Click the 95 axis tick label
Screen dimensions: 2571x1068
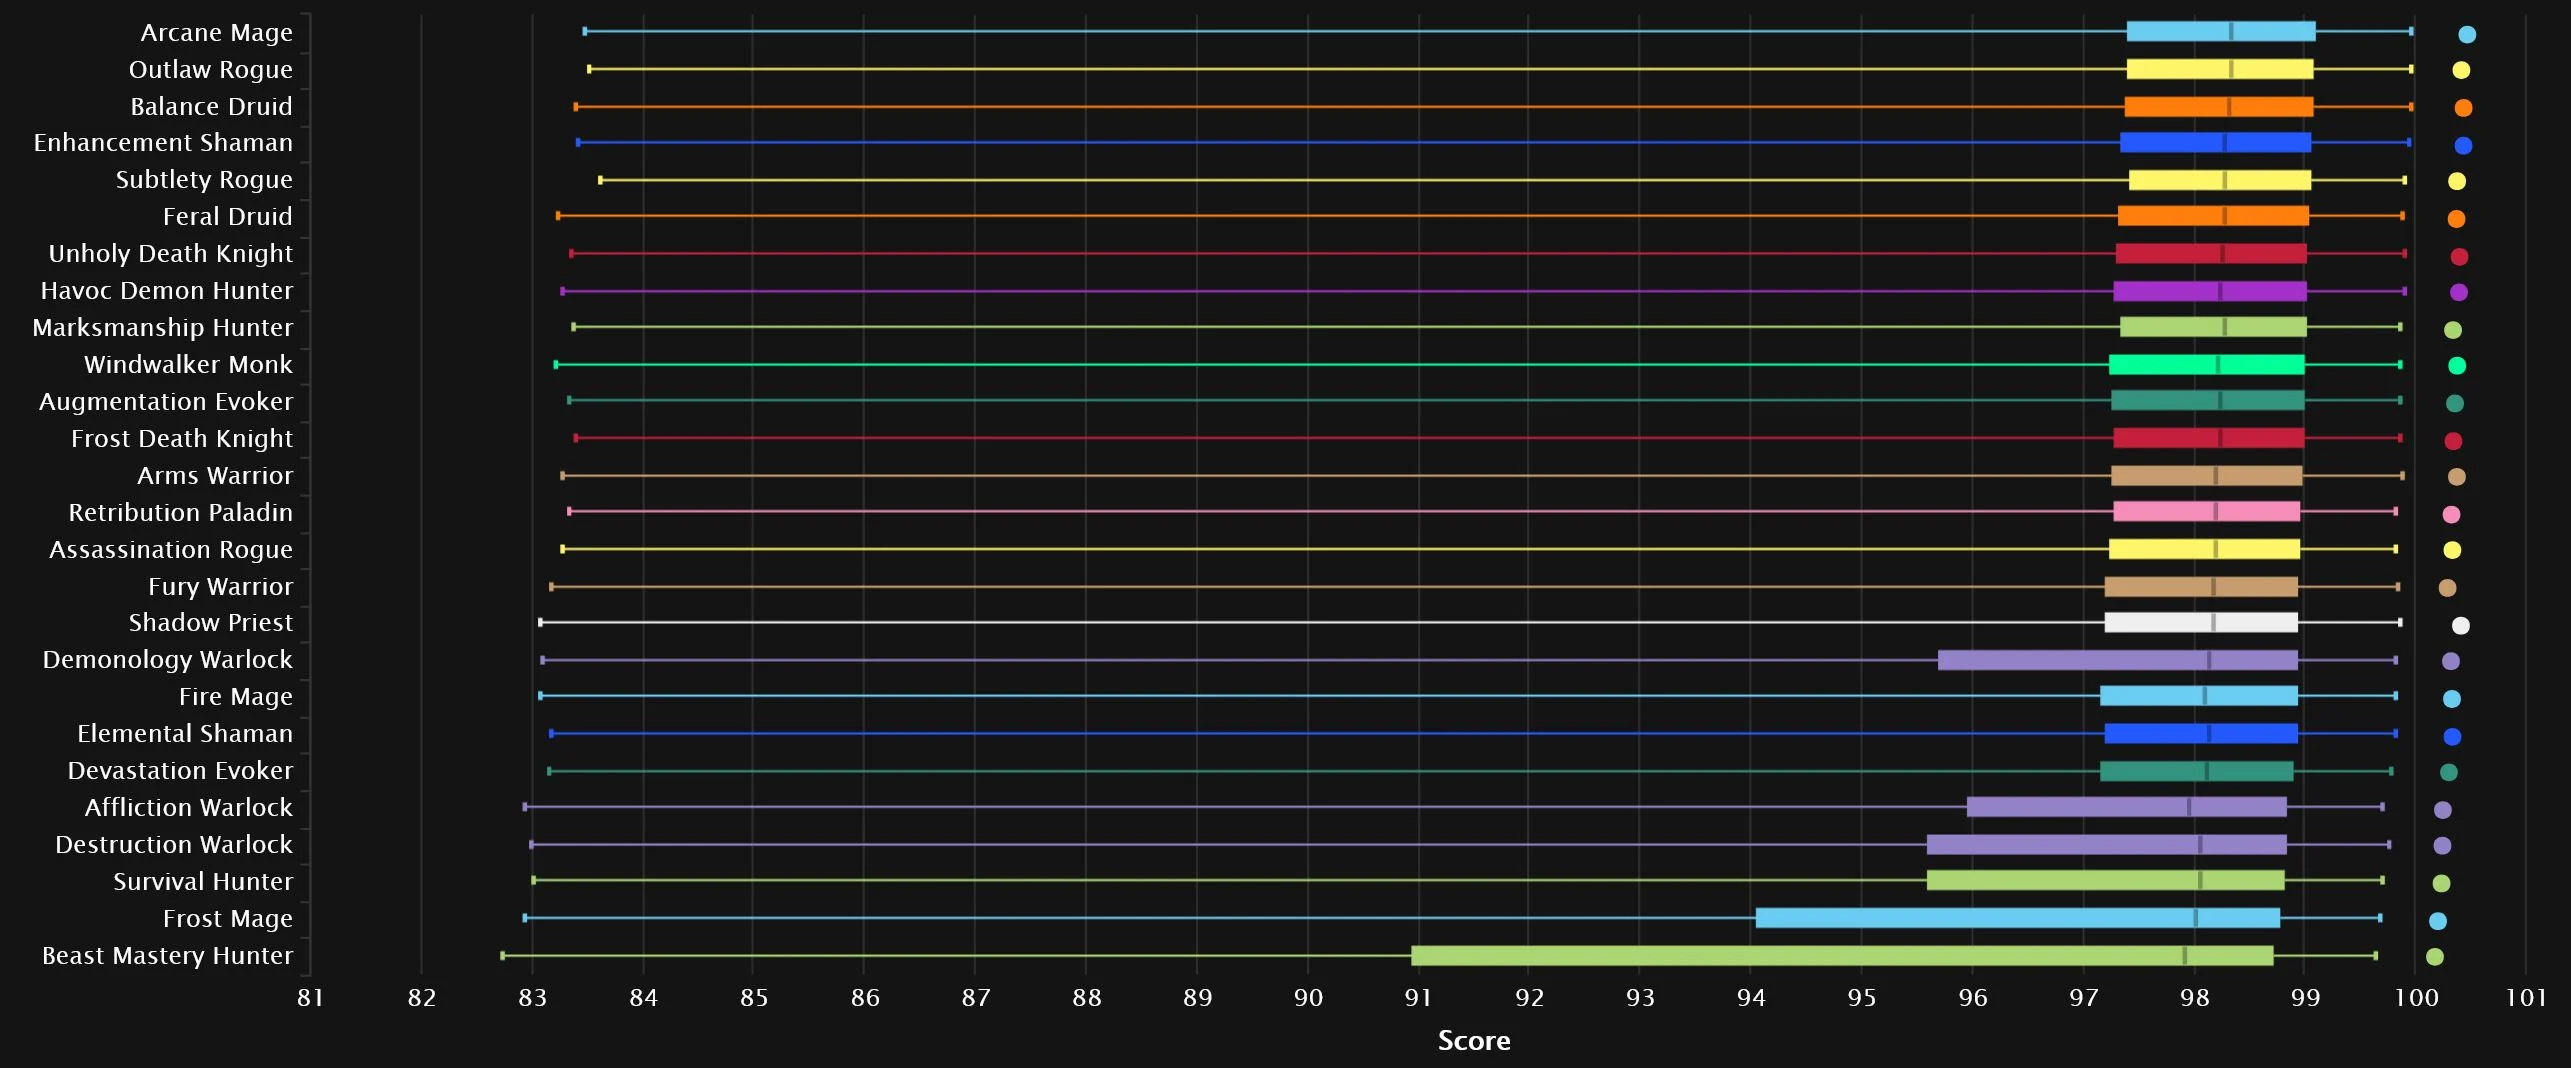pos(1862,998)
